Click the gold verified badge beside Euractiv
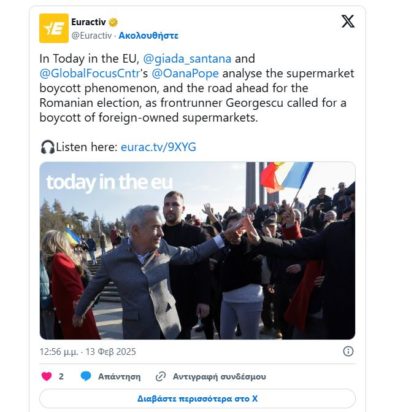414x412 pixels. tap(113, 22)
